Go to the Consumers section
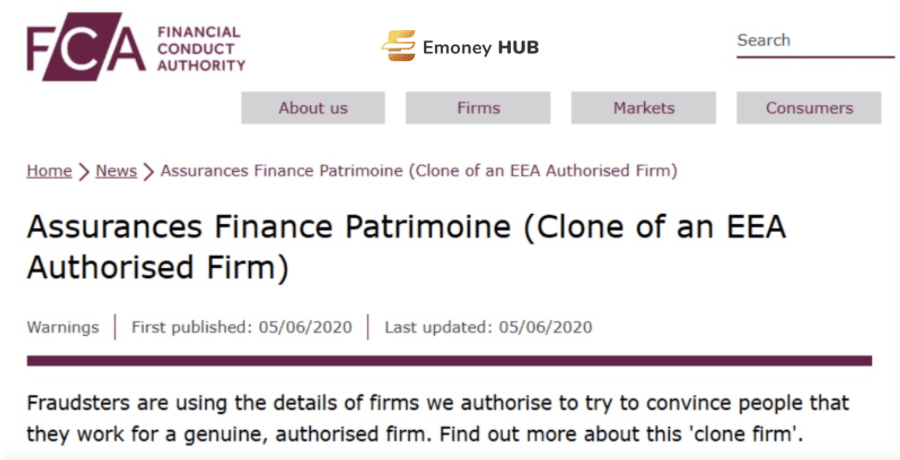This screenshot has height=460, width=900. click(x=809, y=108)
